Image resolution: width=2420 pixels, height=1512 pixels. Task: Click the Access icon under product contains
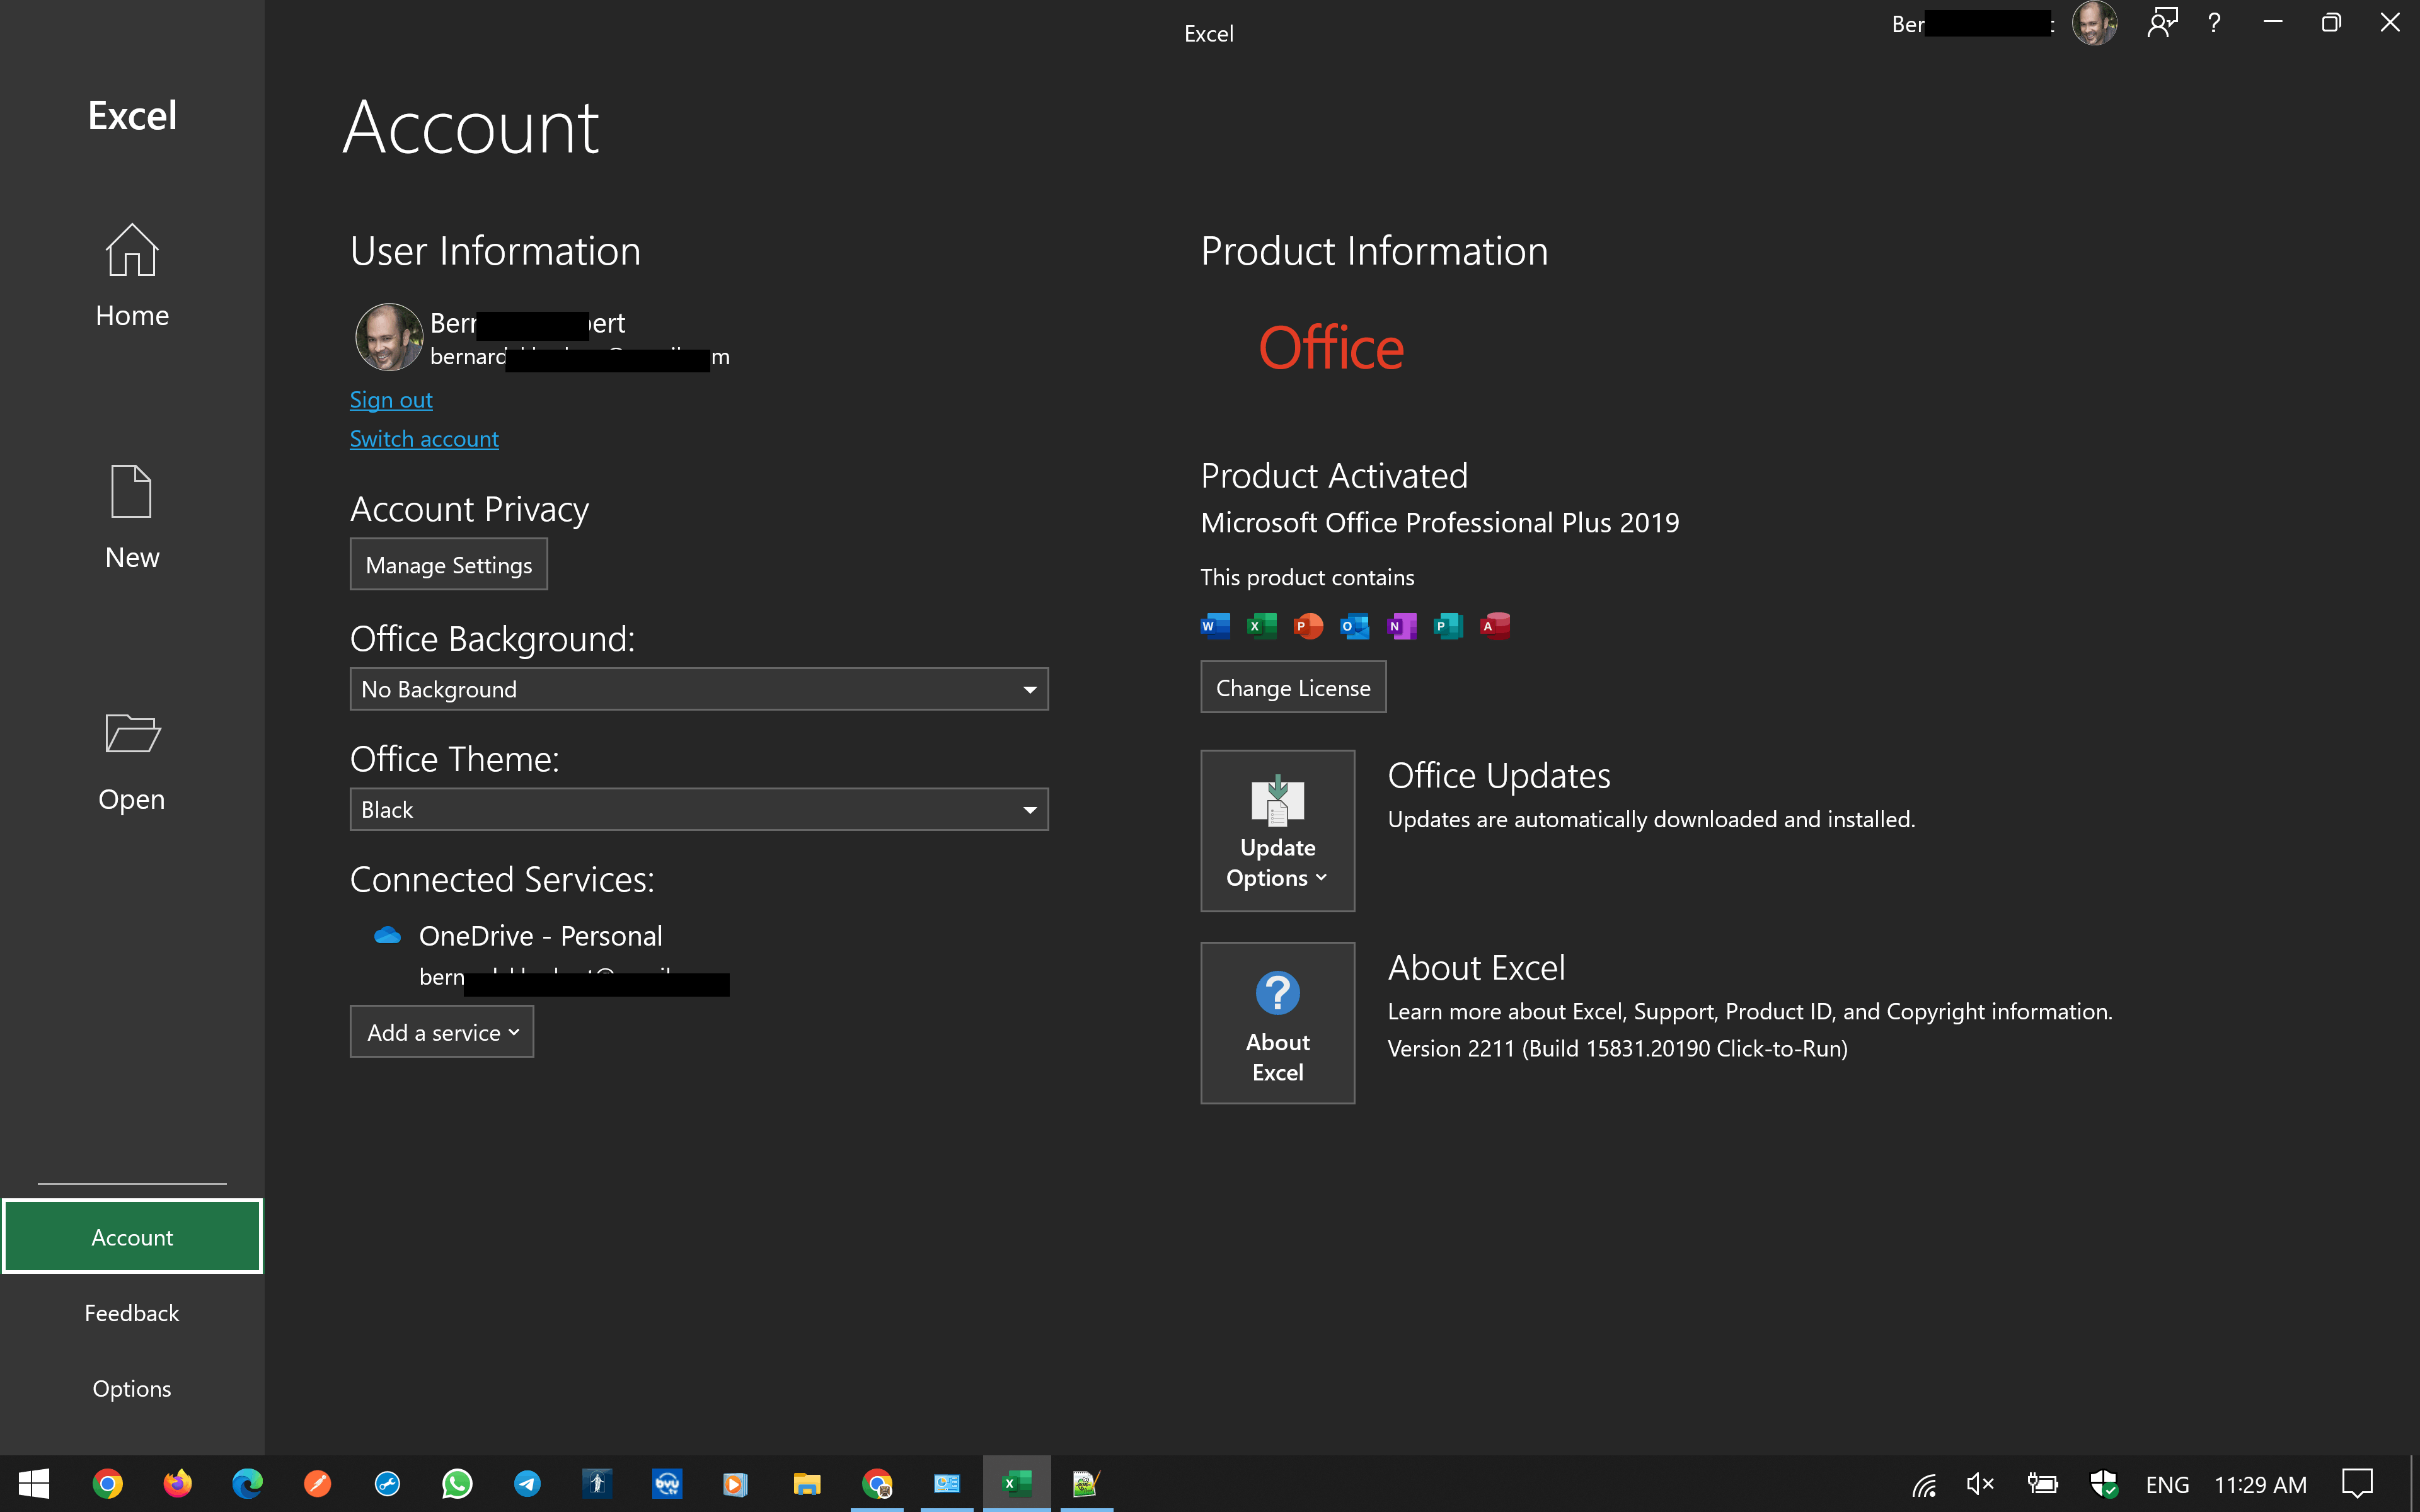(1495, 626)
